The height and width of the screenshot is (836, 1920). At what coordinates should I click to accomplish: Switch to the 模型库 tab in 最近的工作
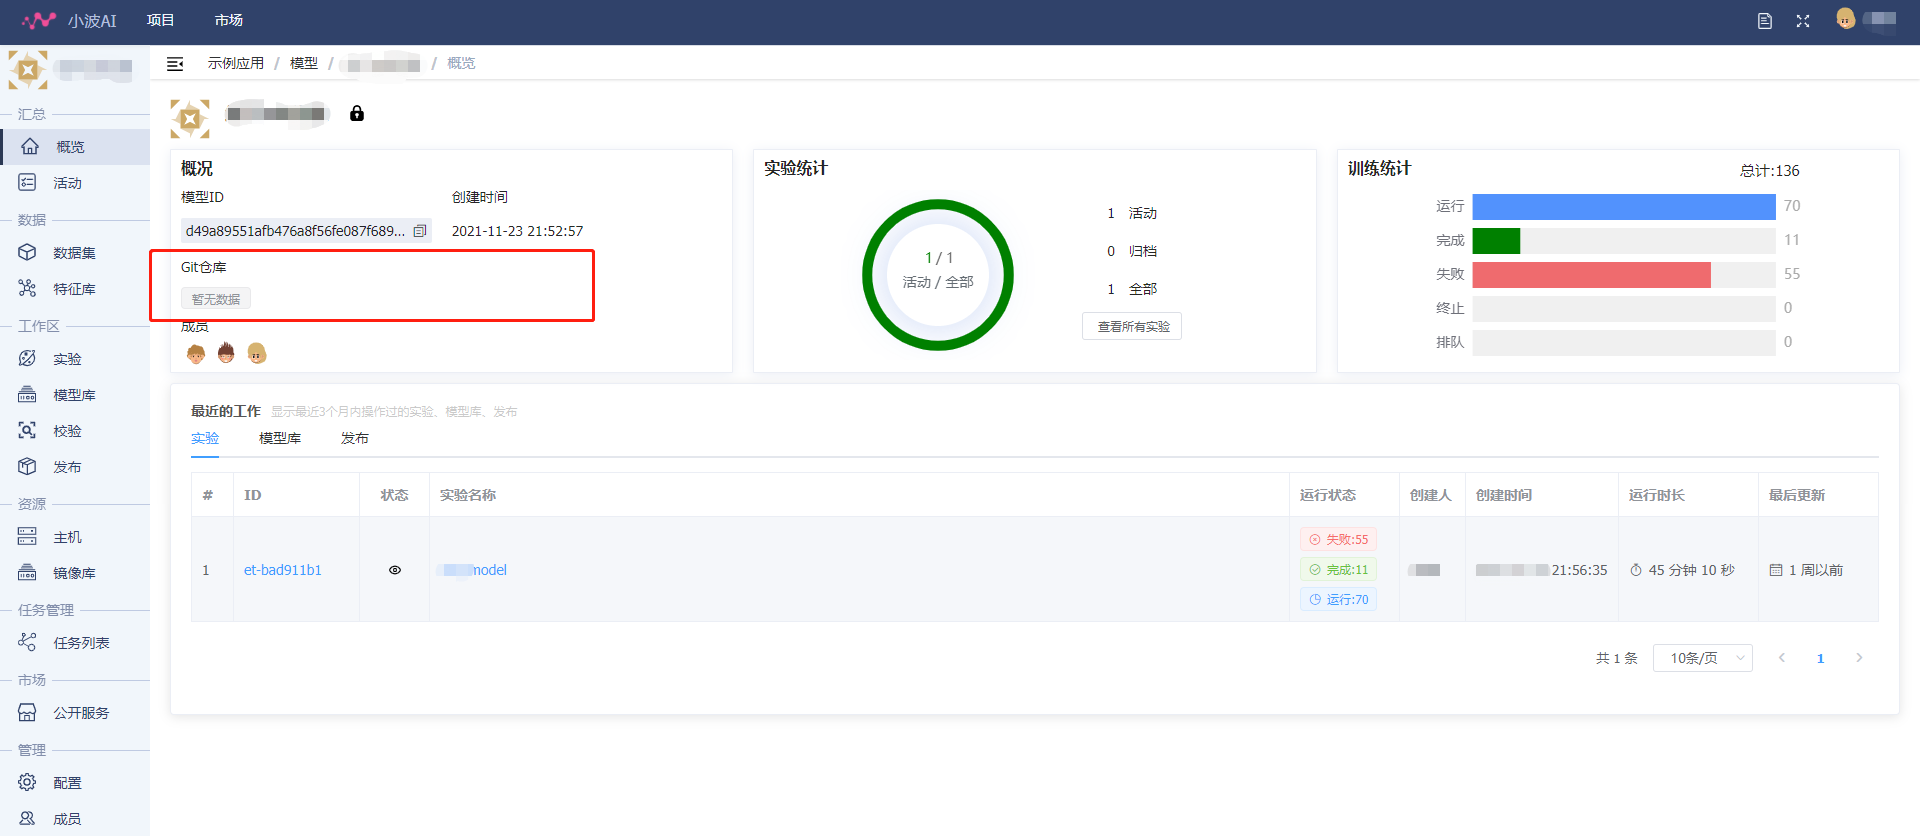pos(280,439)
